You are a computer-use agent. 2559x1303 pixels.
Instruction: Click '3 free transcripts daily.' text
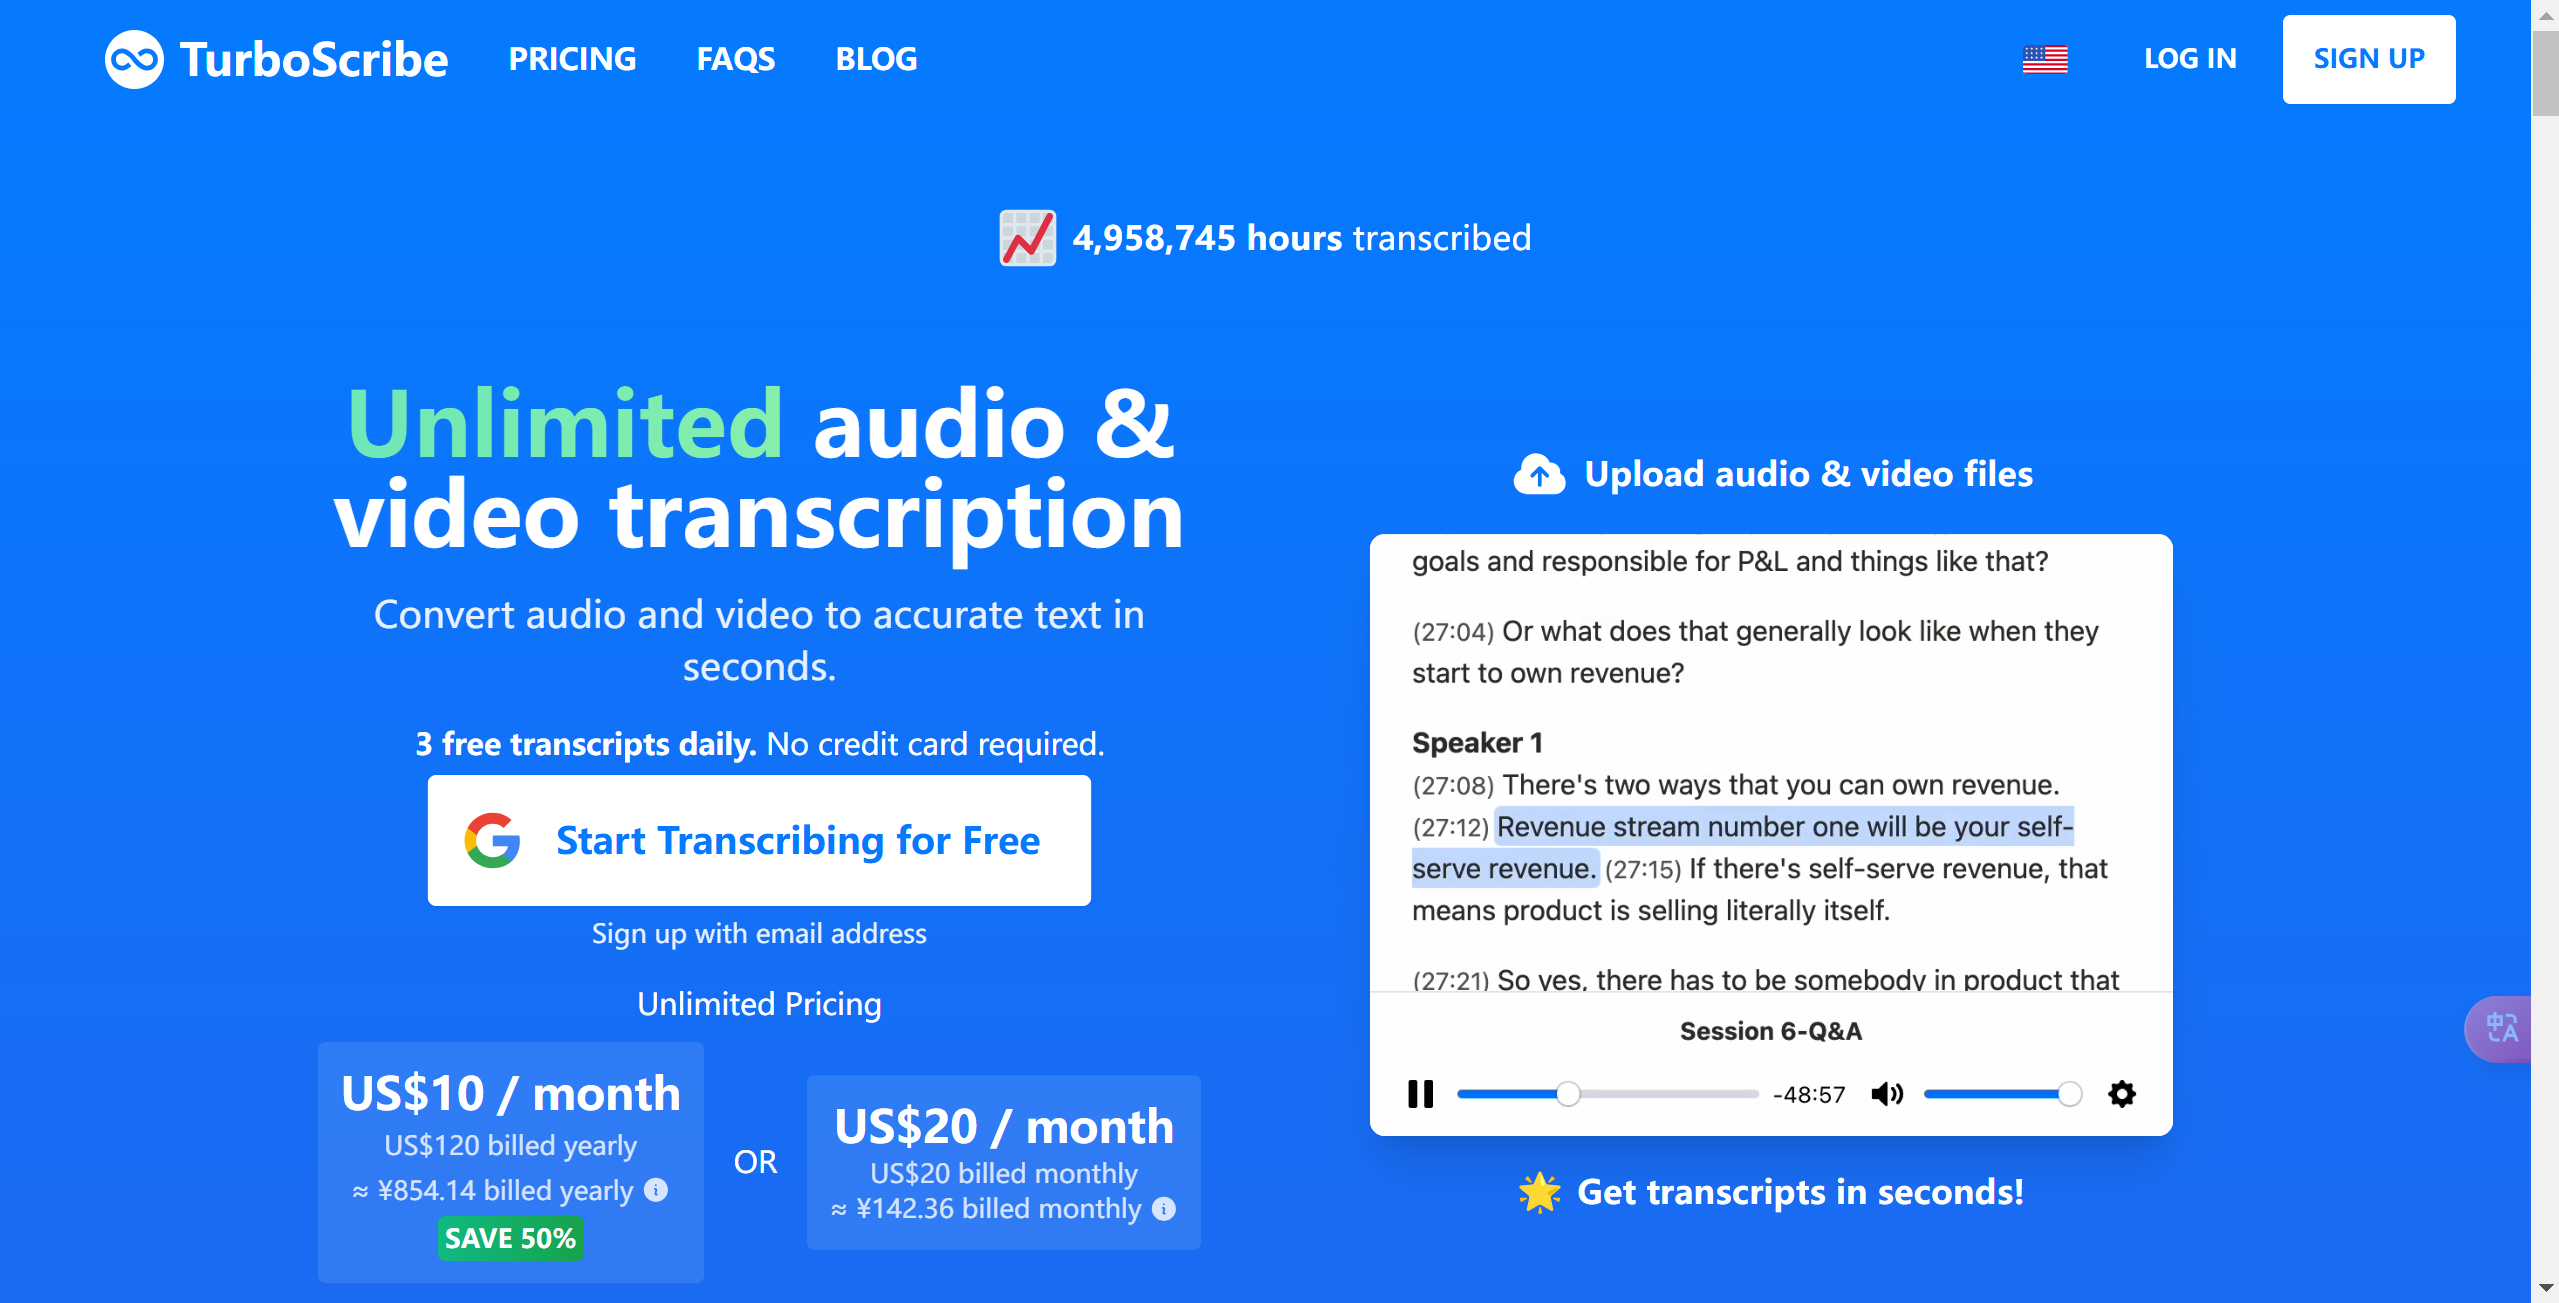point(586,744)
